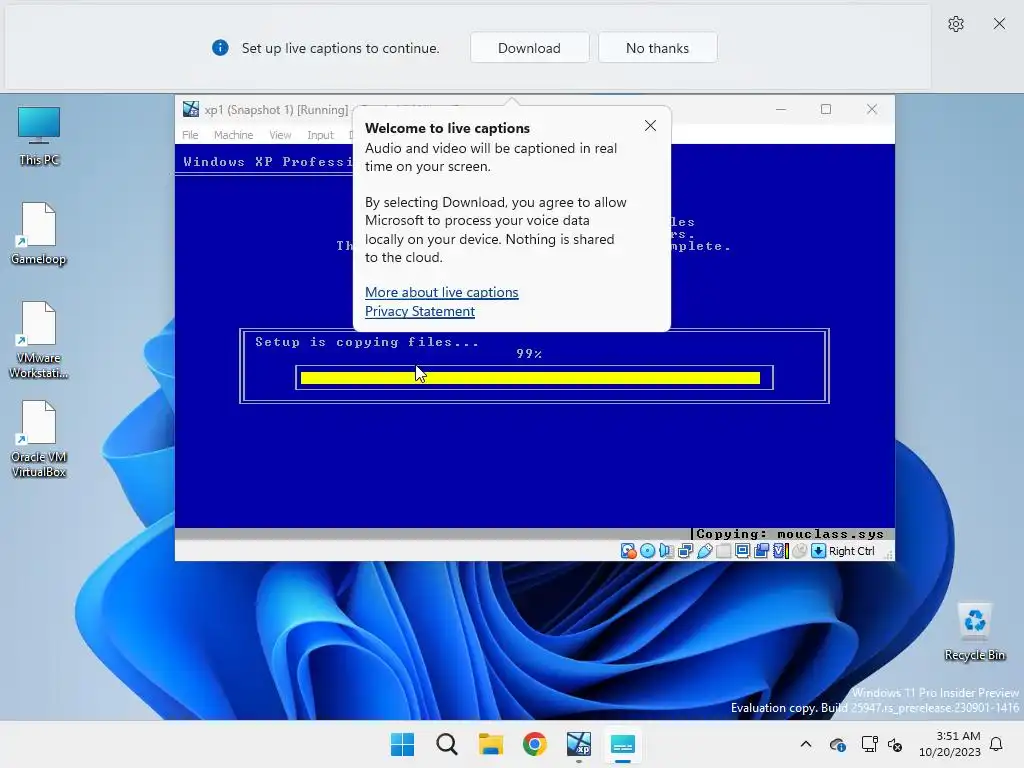The height and width of the screenshot is (768, 1024).
Task: Maximize the xp1 VirtualBox window
Action: (x=826, y=109)
